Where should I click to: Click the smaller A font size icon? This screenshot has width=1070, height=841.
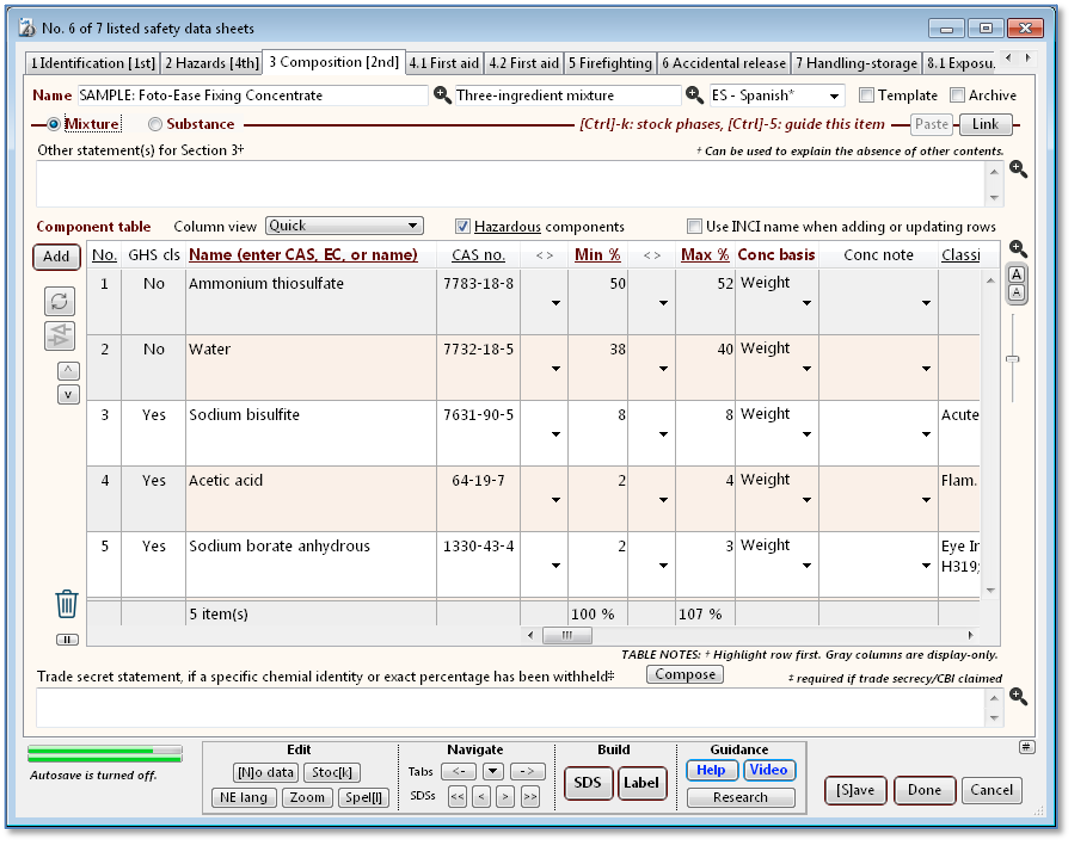(1017, 293)
